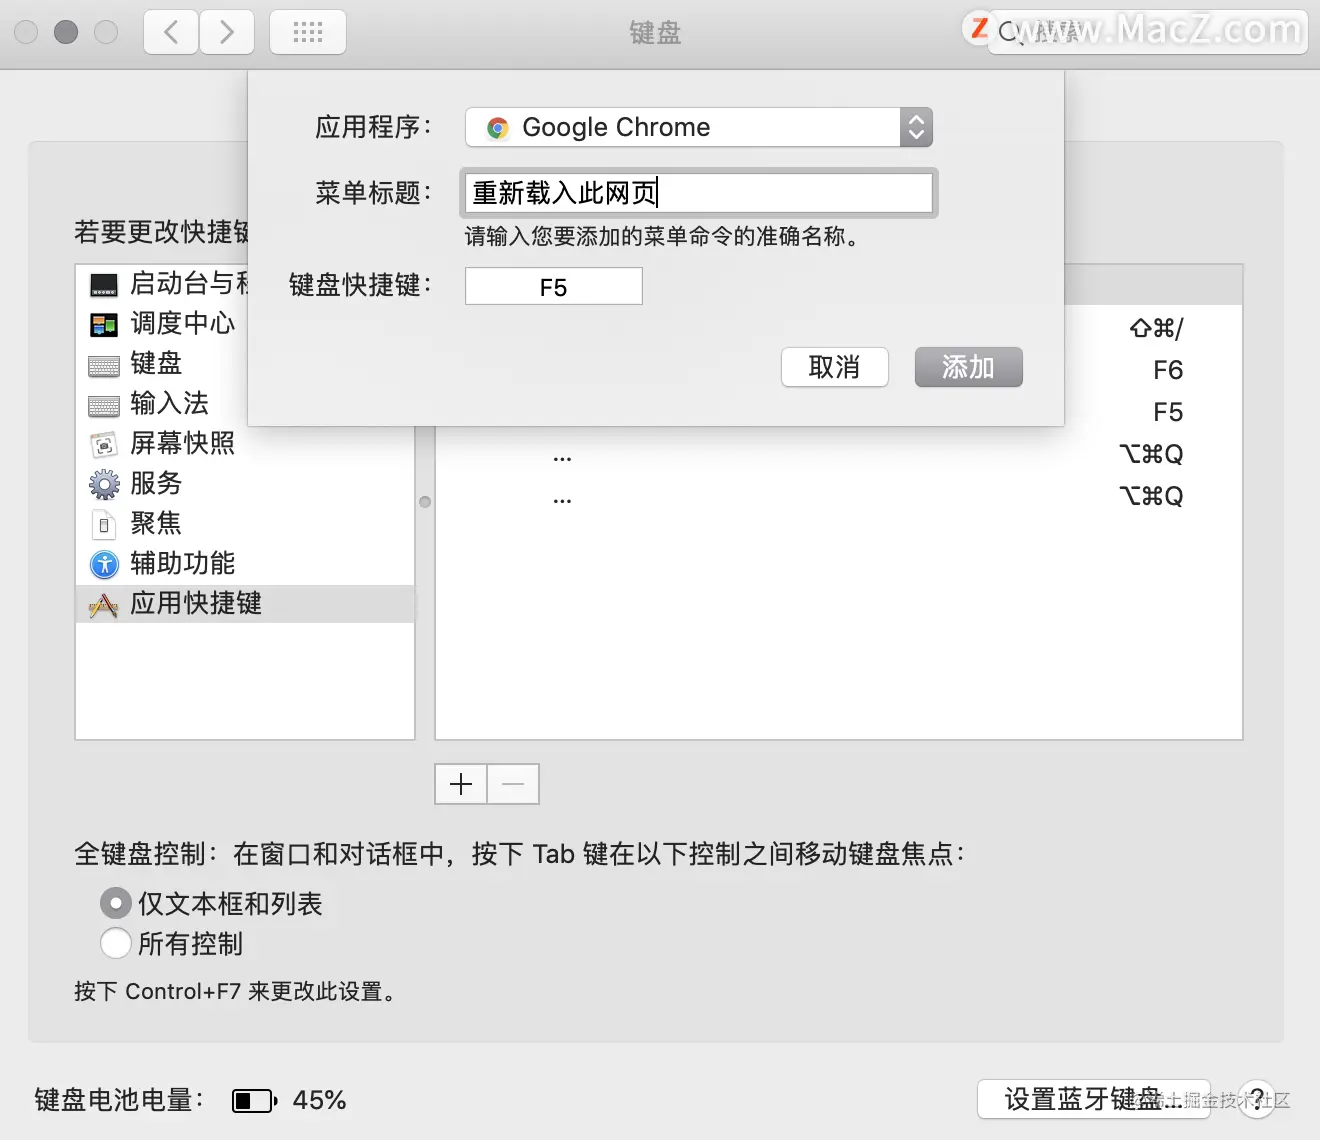The image size is (1320, 1140).
Task: Click the keyboard icon beside 键盘
Action: point(104,366)
